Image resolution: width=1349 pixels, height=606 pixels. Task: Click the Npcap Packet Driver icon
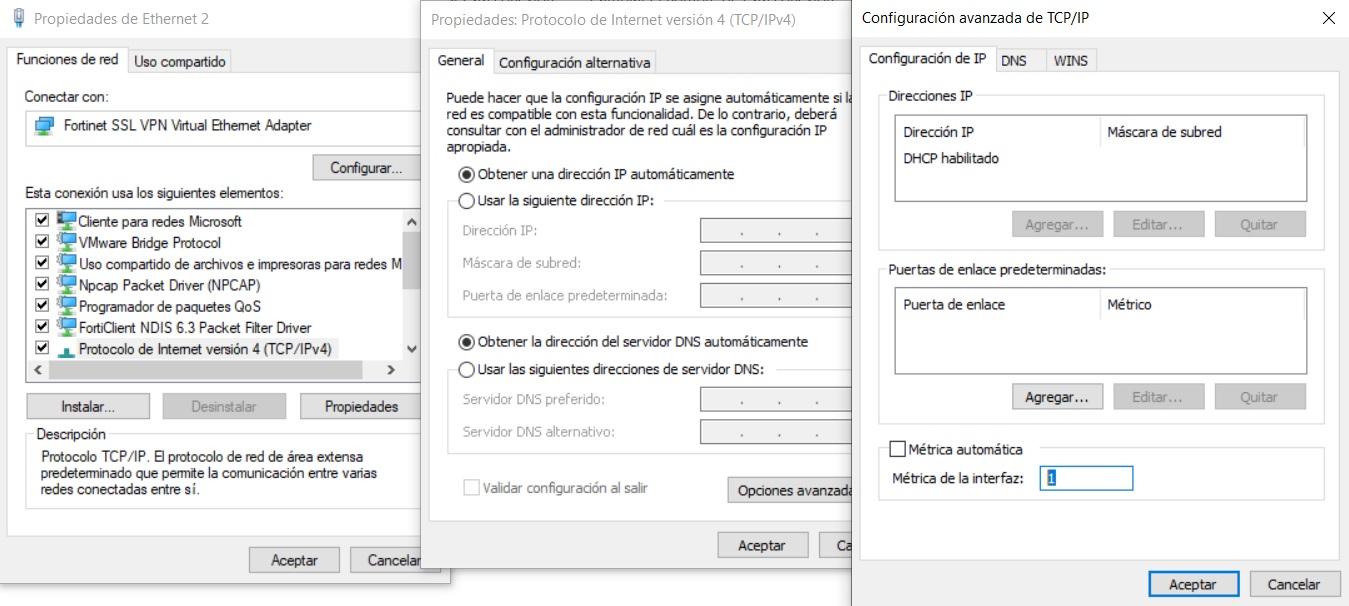67,284
